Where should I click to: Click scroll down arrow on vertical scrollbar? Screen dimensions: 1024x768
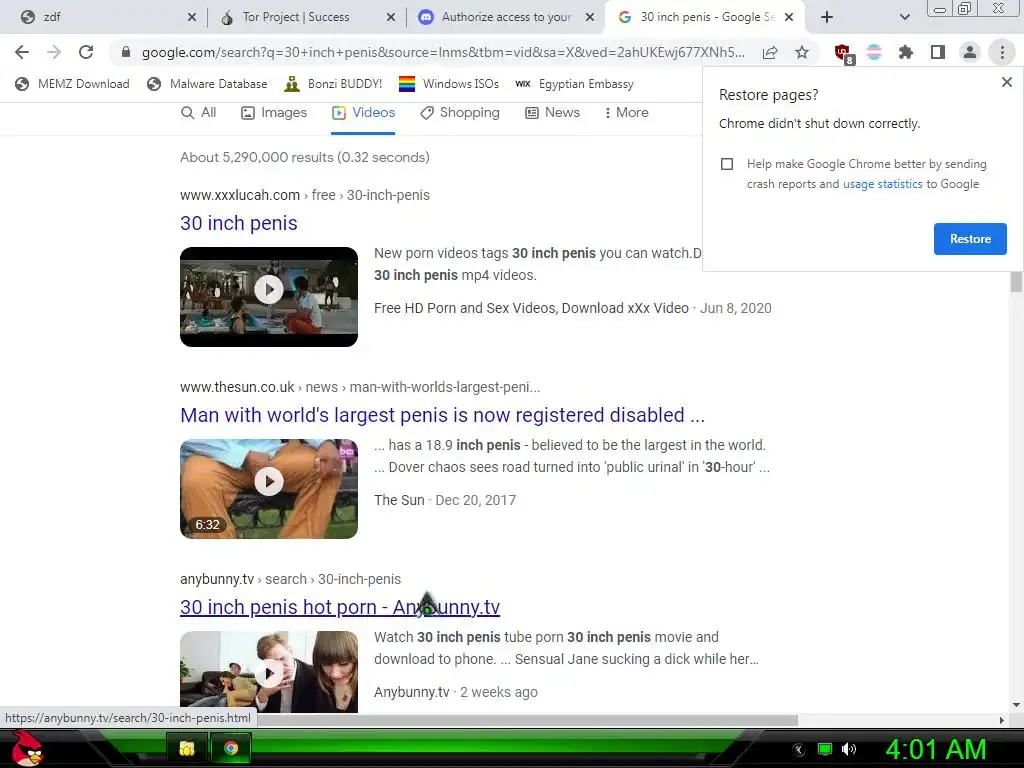tap(1016, 705)
